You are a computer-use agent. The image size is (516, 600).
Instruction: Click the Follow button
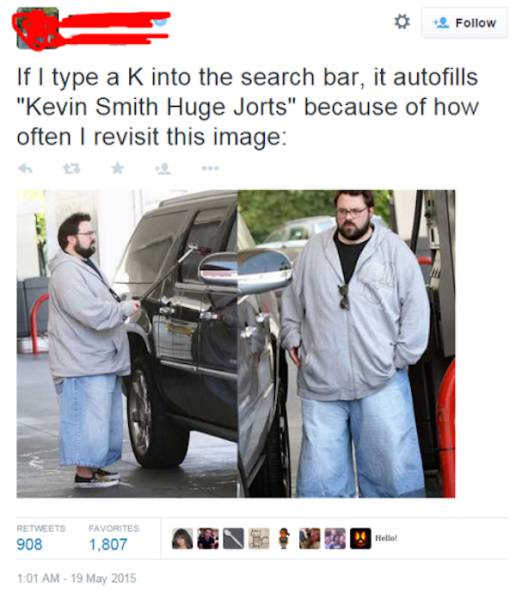click(465, 23)
